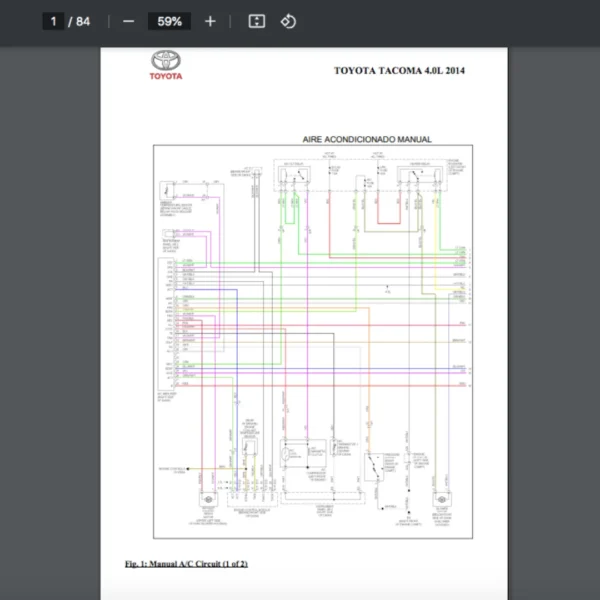Screen dimensions: 600x600
Task: Select the TOYOTA TACOMA 4.0L 2014 heading
Action: (399, 71)
